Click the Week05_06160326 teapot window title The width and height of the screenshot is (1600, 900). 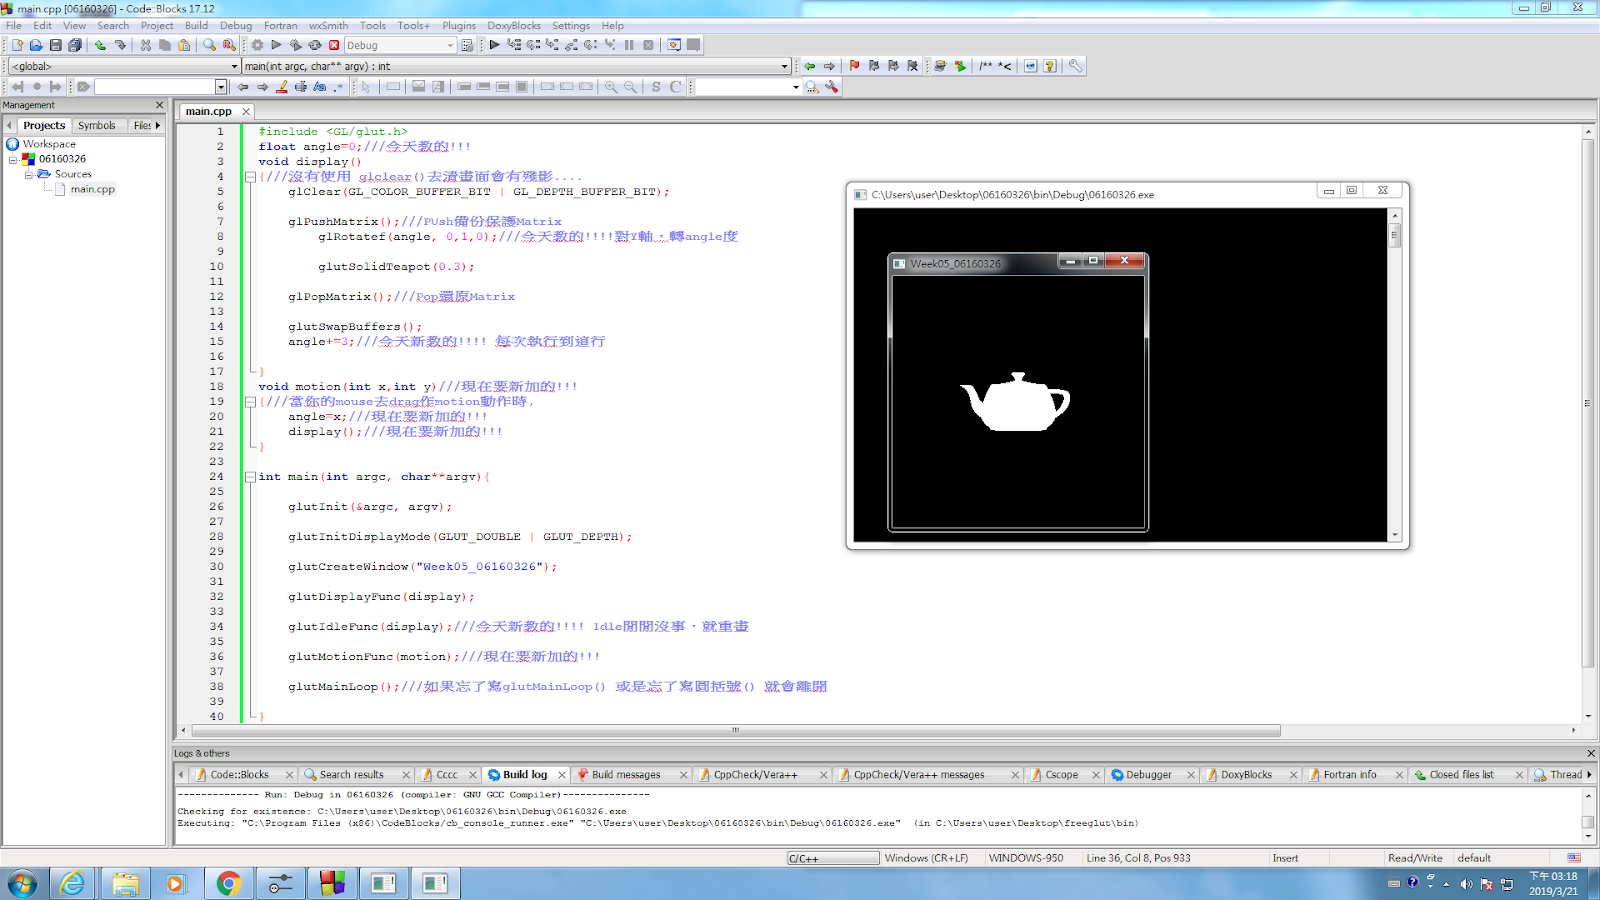(x=955, y=264)
